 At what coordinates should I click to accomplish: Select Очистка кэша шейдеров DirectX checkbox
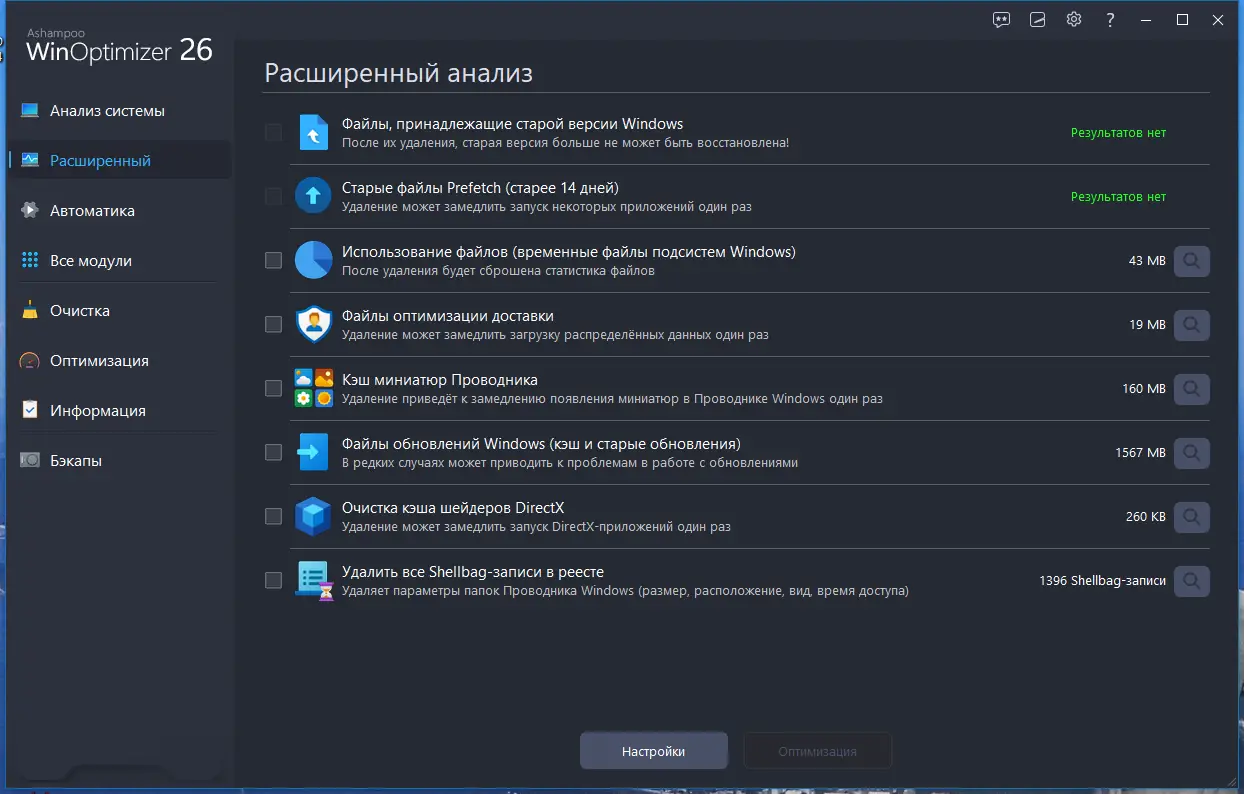pyautogui.click(x=273, y=516)
